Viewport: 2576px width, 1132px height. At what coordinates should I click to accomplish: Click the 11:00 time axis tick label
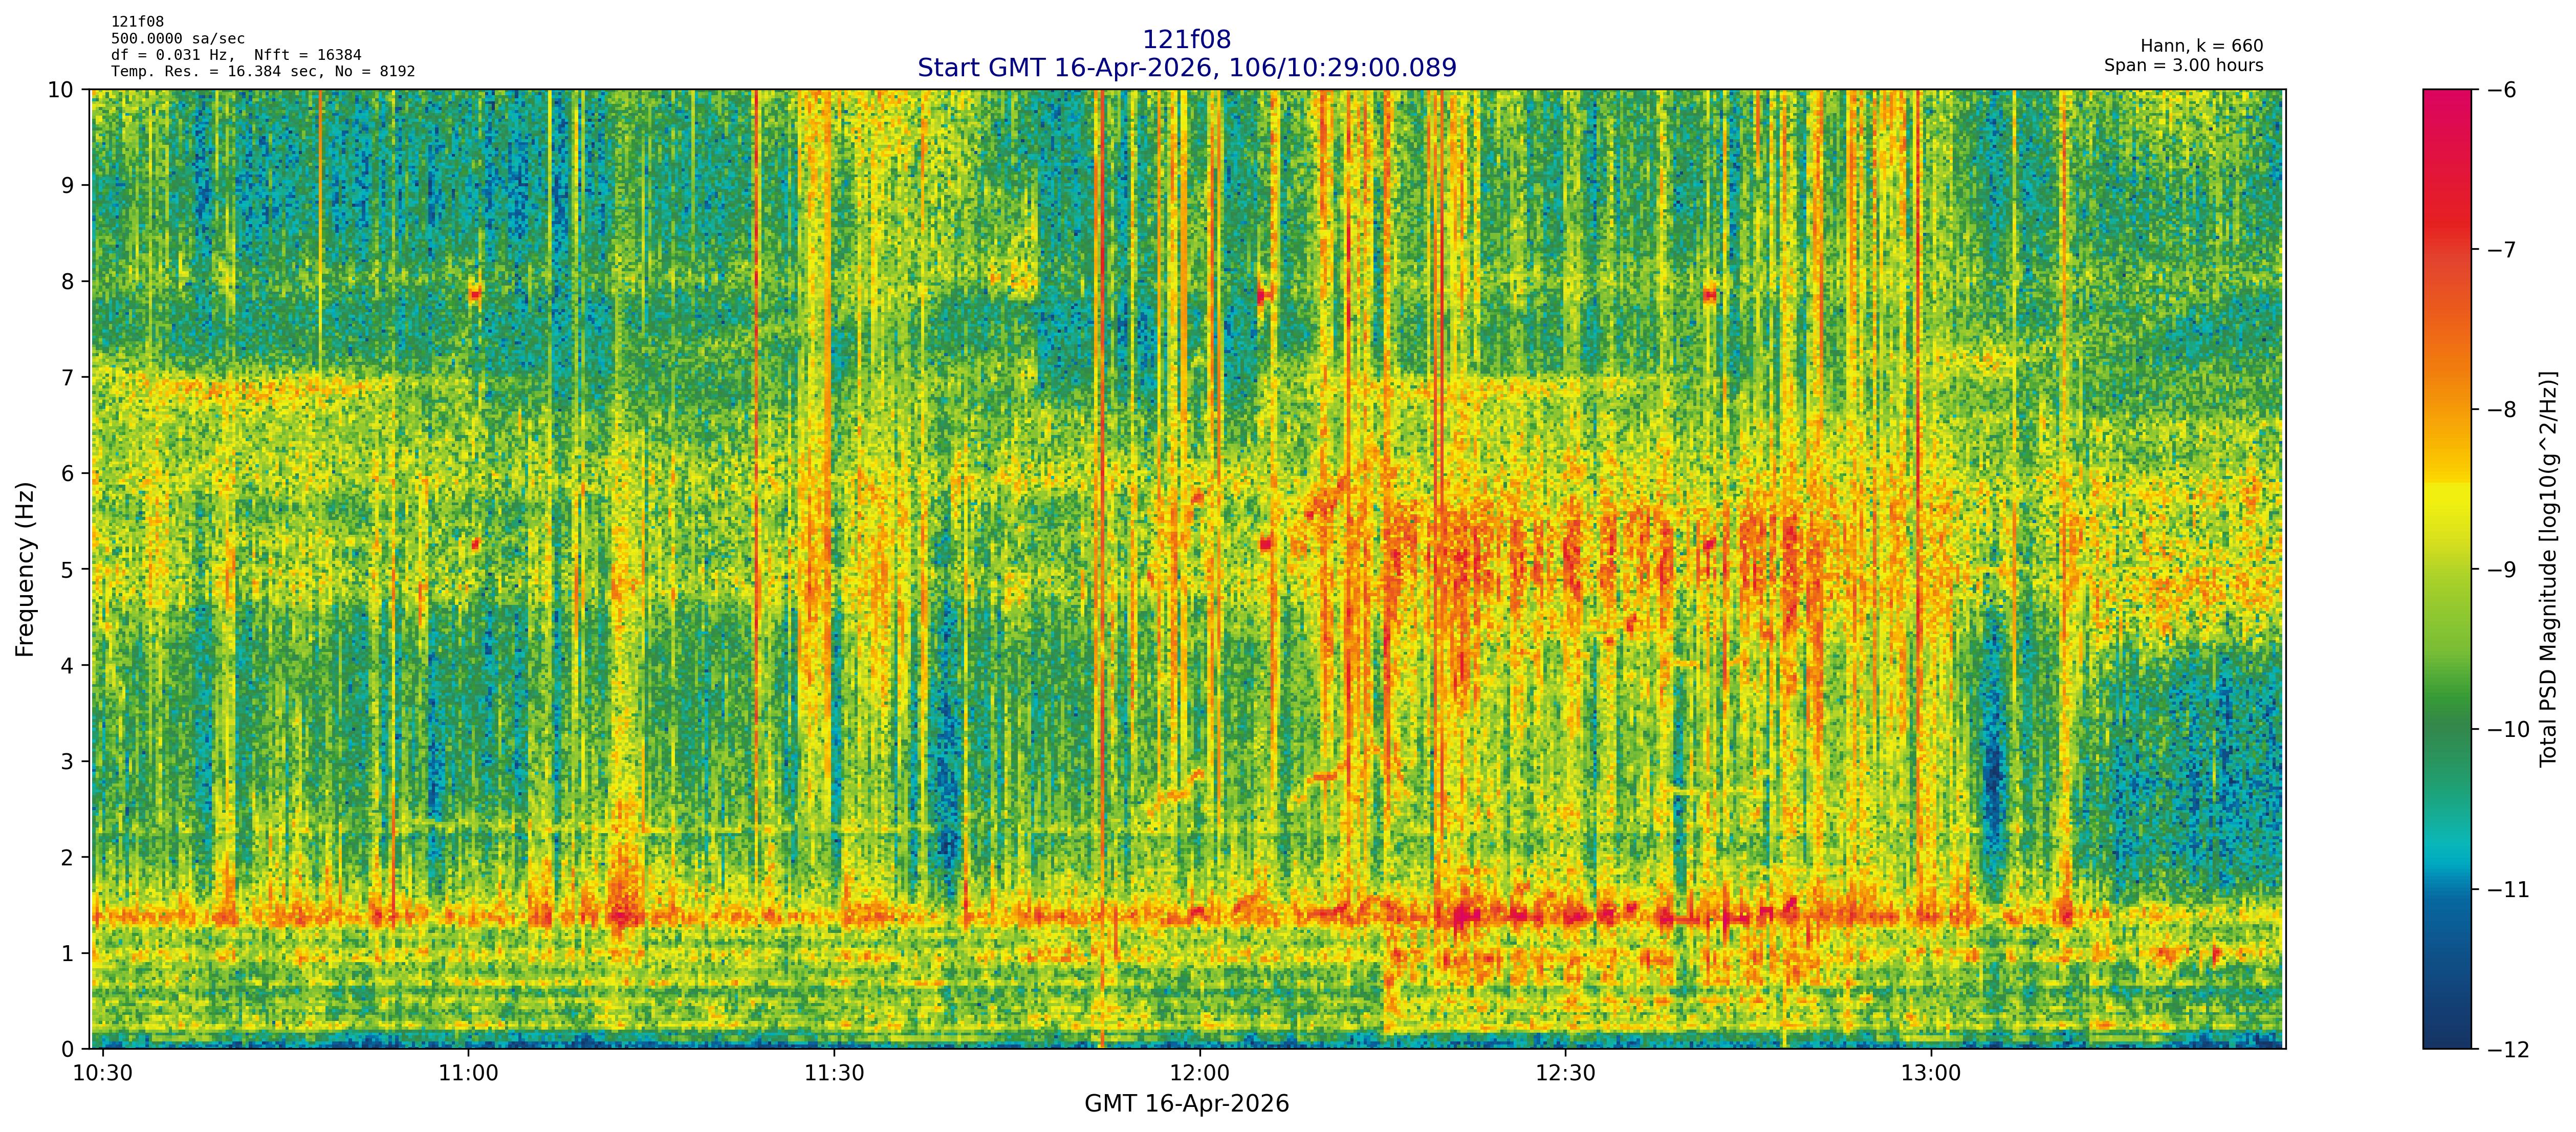click(x=468, y=1074)
